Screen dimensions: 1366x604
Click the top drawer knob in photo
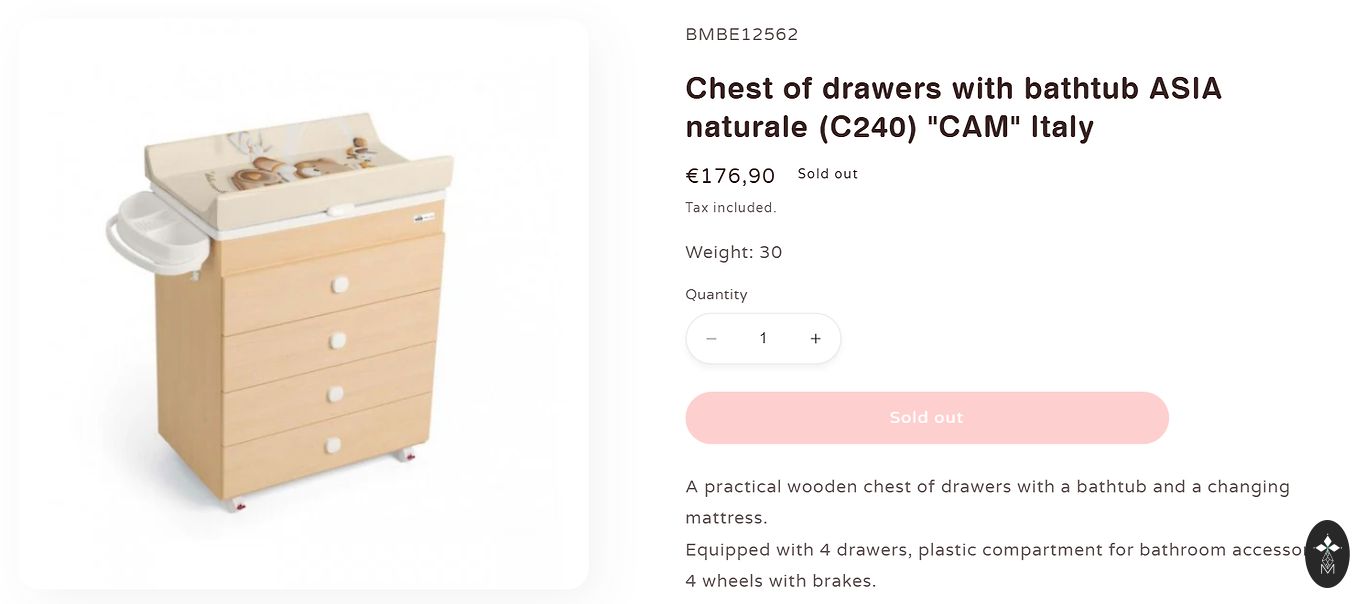pyautogui.click(x=339, y=285)
